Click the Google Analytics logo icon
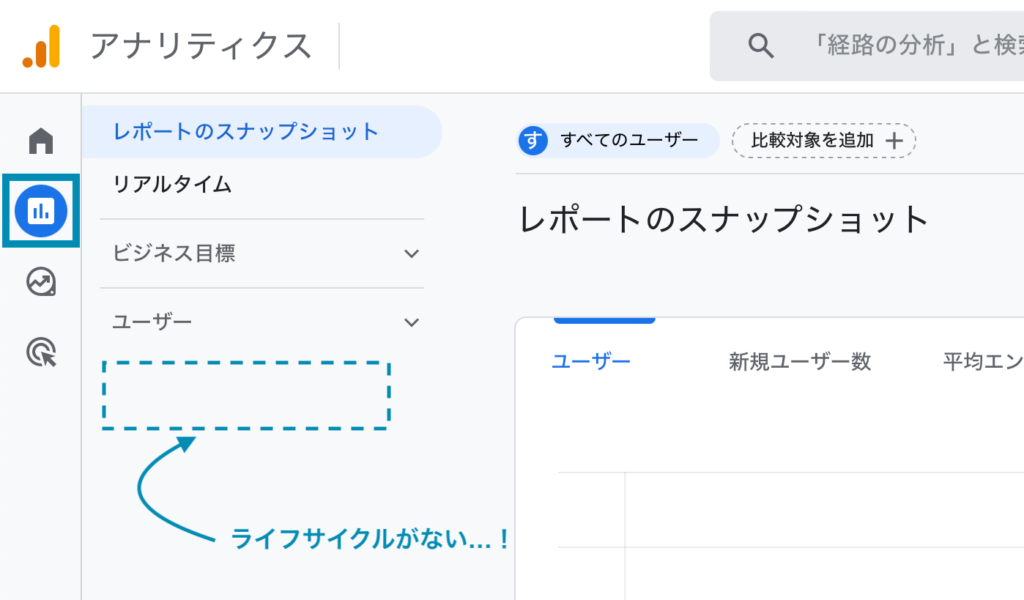The height and width of the screenshot is (600, 1024). pos(41,46)
